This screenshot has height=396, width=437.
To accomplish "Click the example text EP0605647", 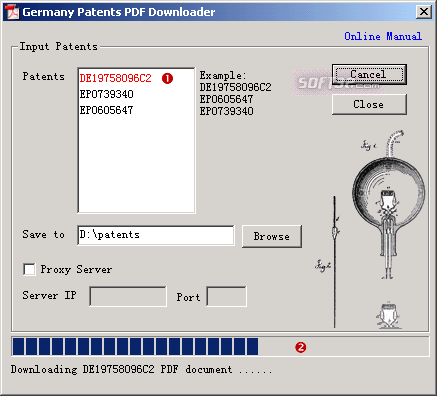I will pos(226,99).
